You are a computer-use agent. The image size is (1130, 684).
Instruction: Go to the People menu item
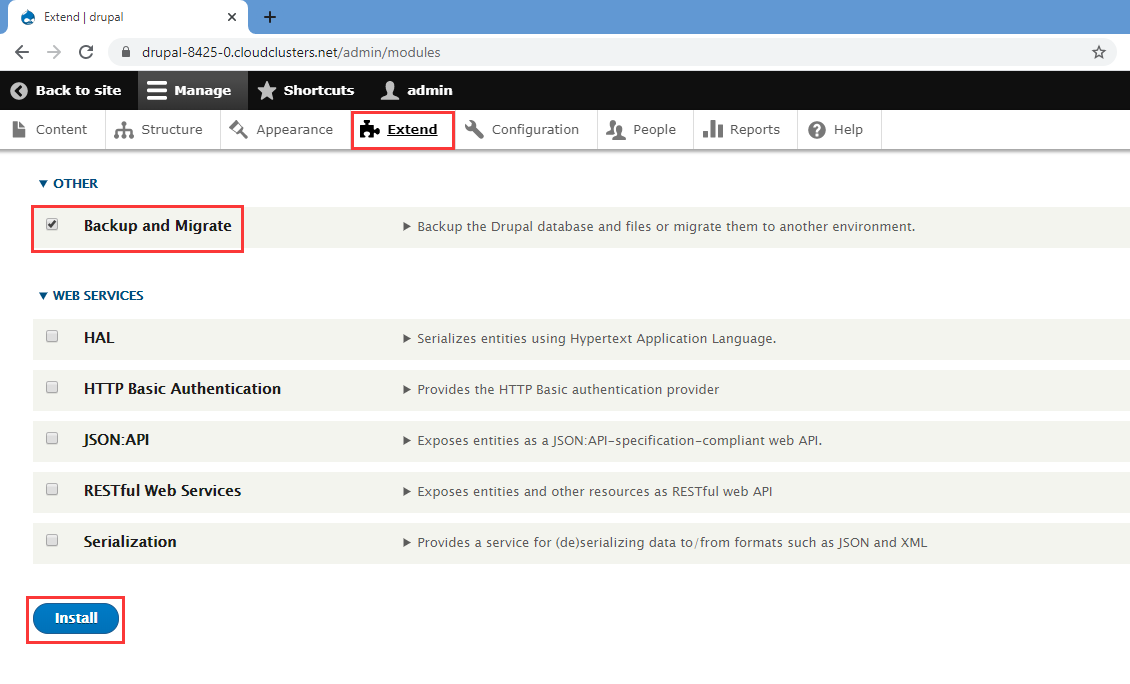(644, 130)
